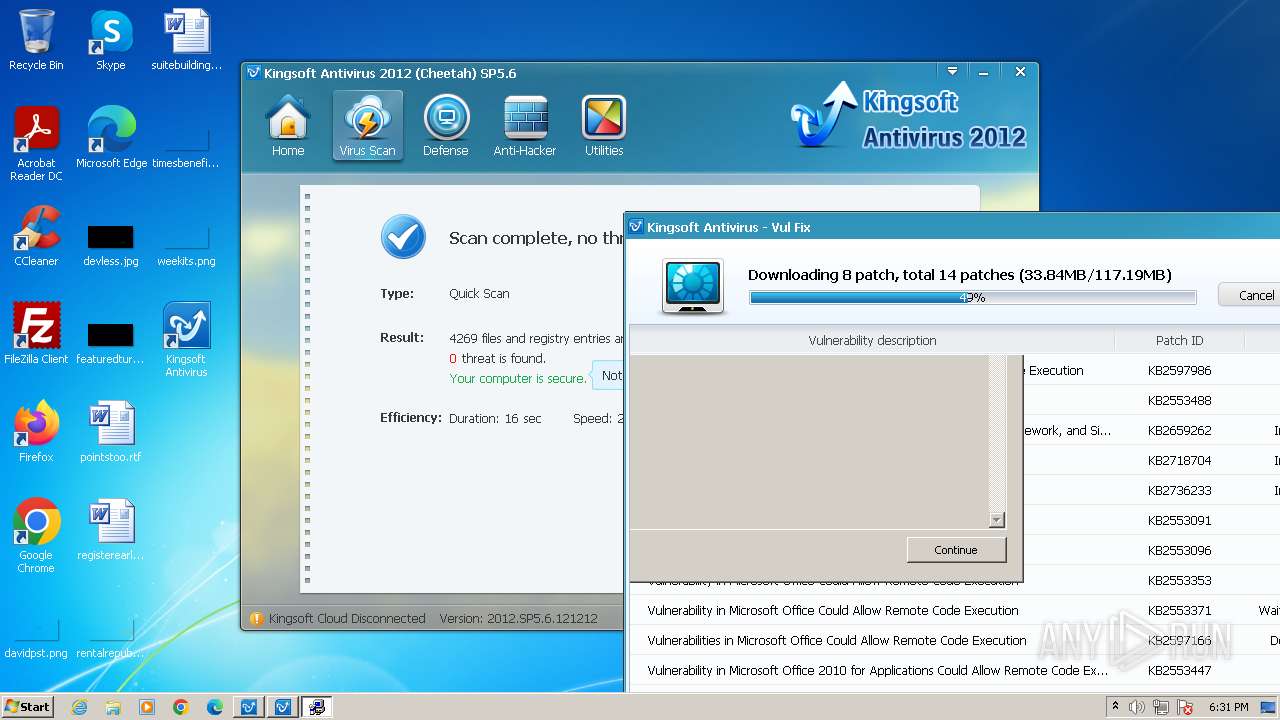1280x720 pixels.
Task: Click the blue checkmark scan-complete icon
Action: point(404,238)
